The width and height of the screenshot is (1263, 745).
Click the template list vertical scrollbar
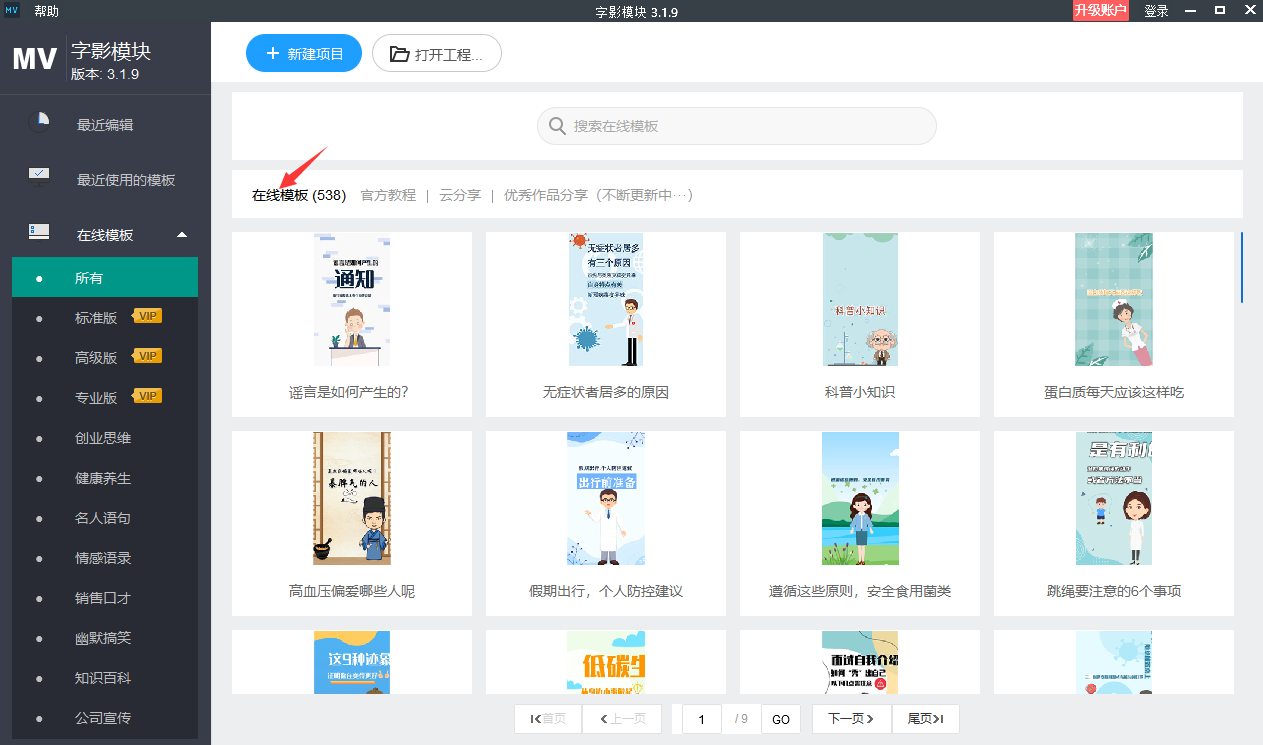1242,267
